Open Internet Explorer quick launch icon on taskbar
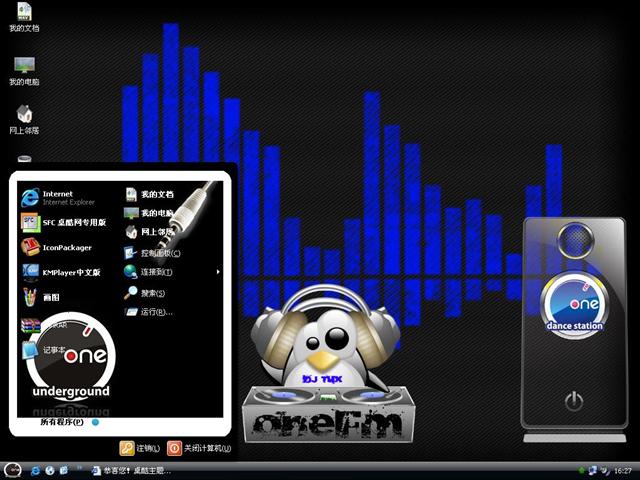The width and height of the screenshot is (640, 480). click(x=36, y=471)
